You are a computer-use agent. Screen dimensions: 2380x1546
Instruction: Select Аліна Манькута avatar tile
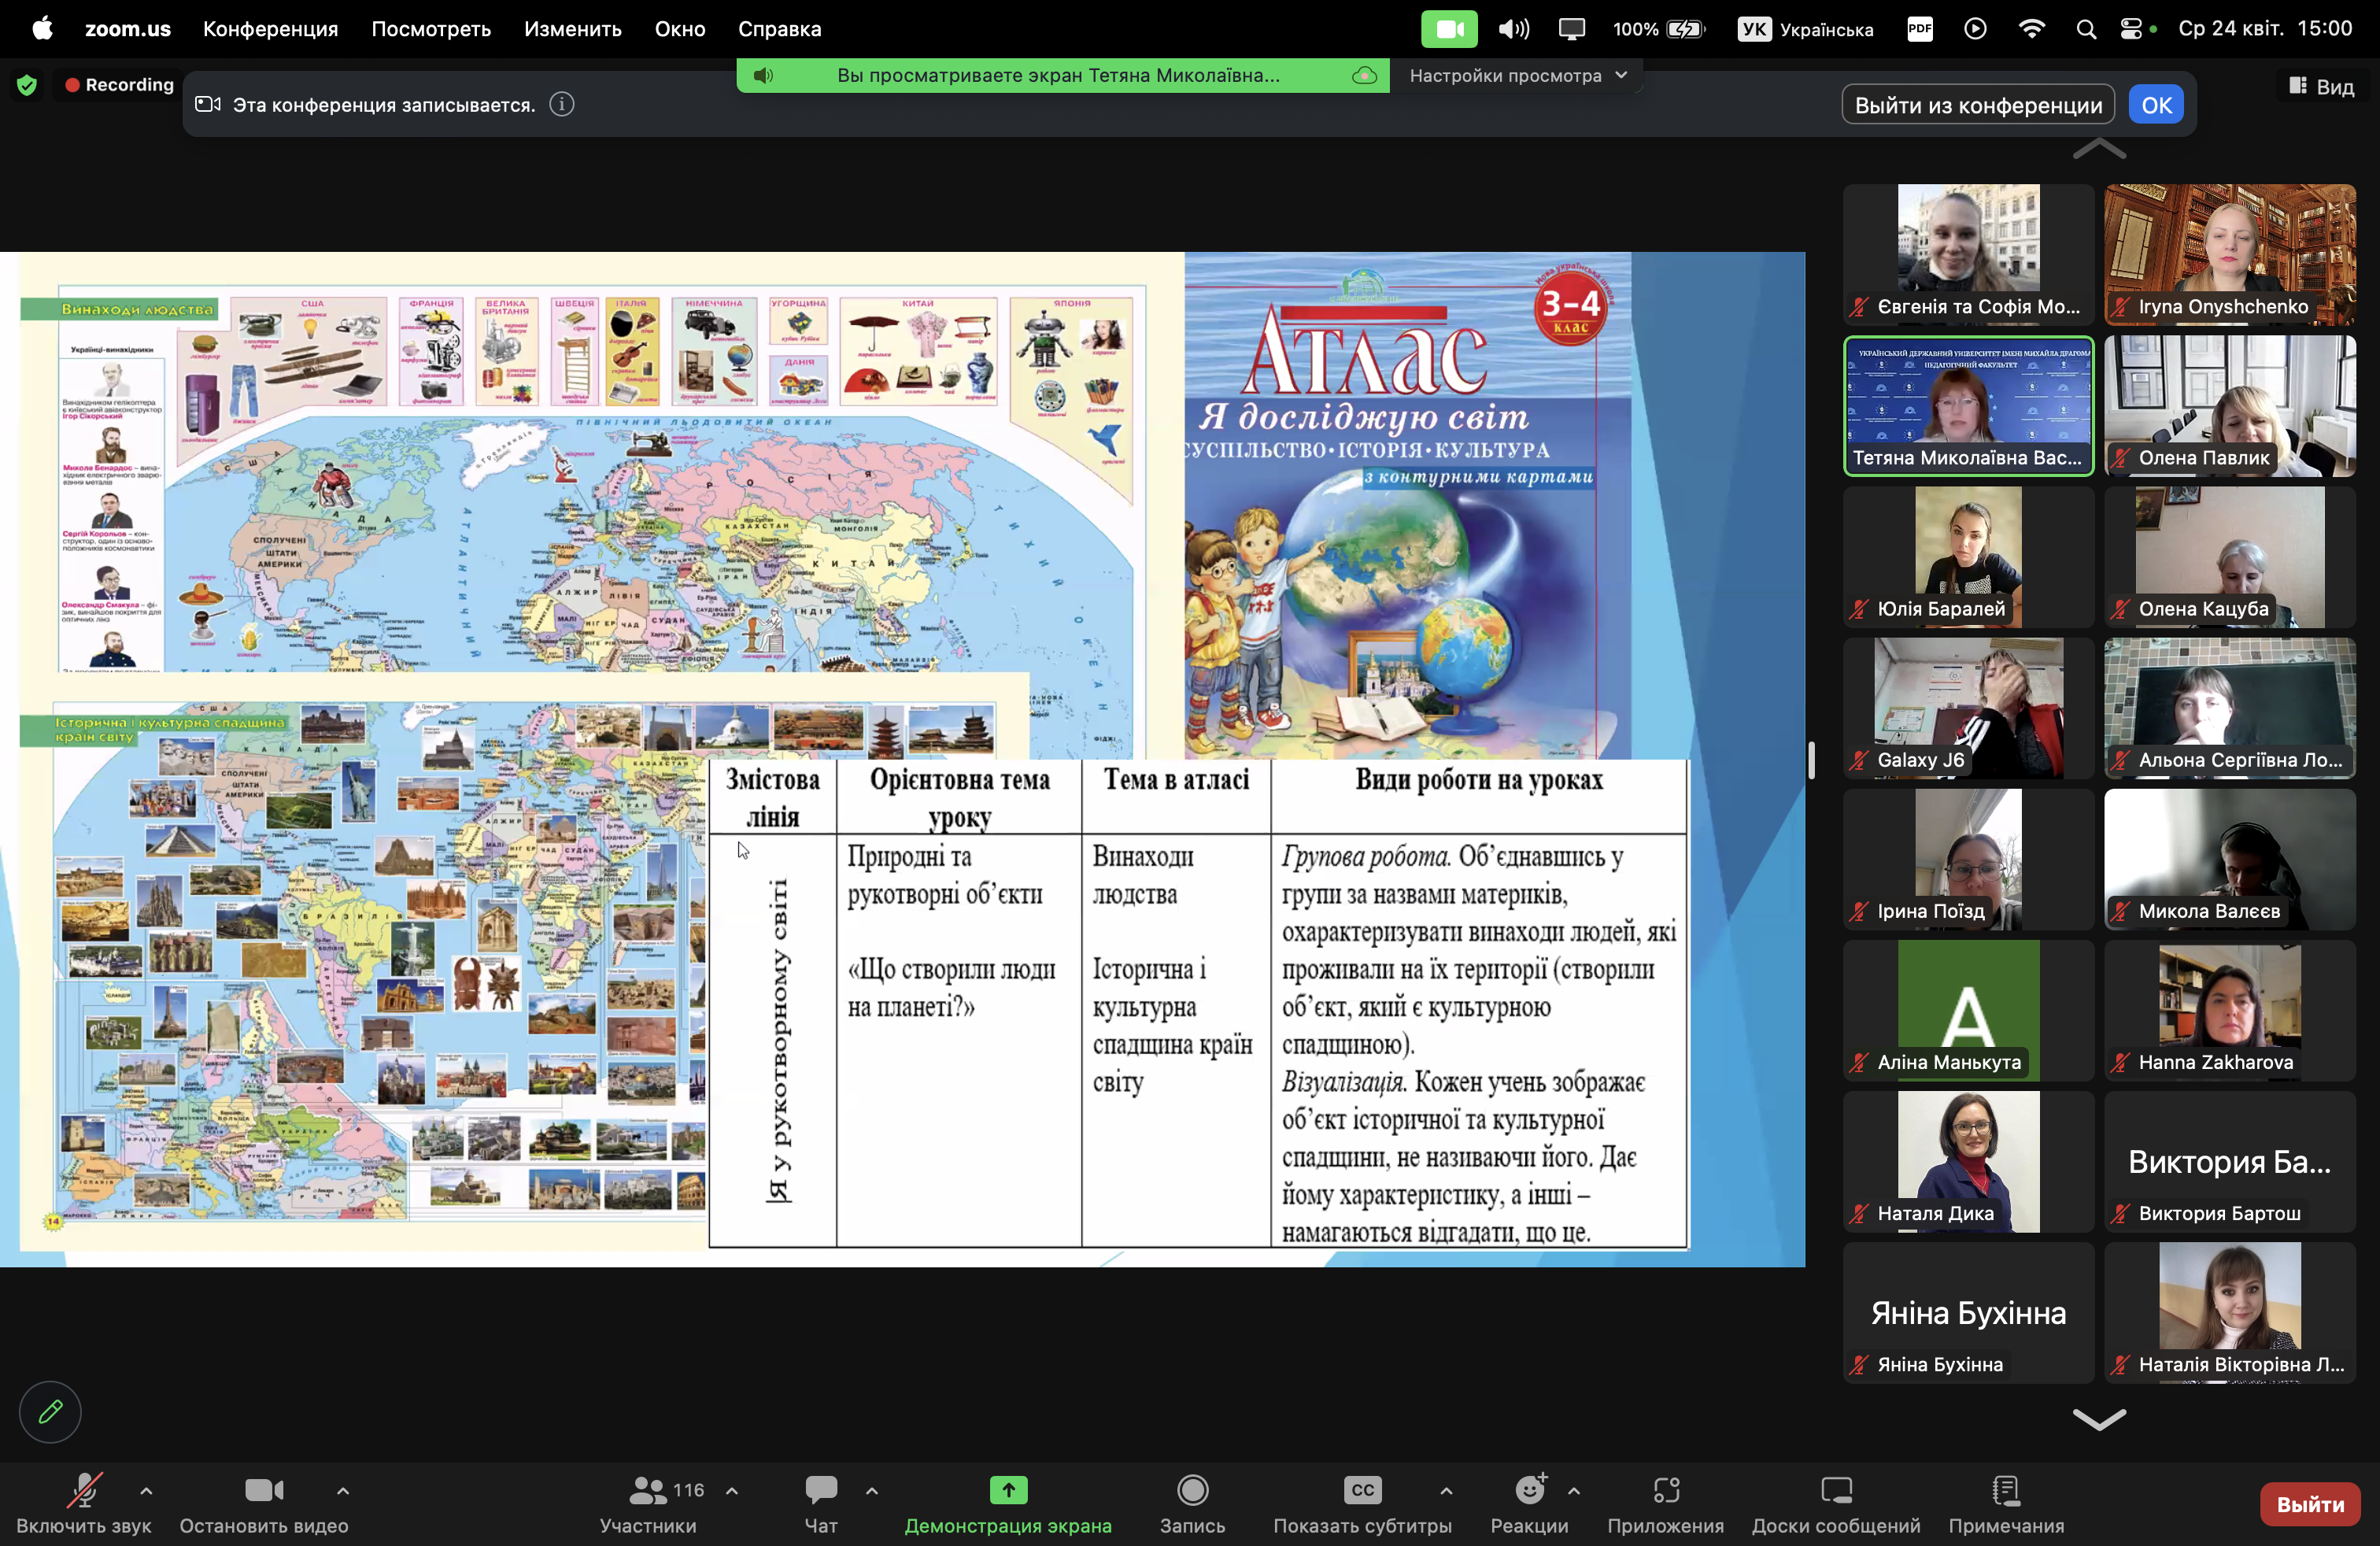[1968, 1010]
